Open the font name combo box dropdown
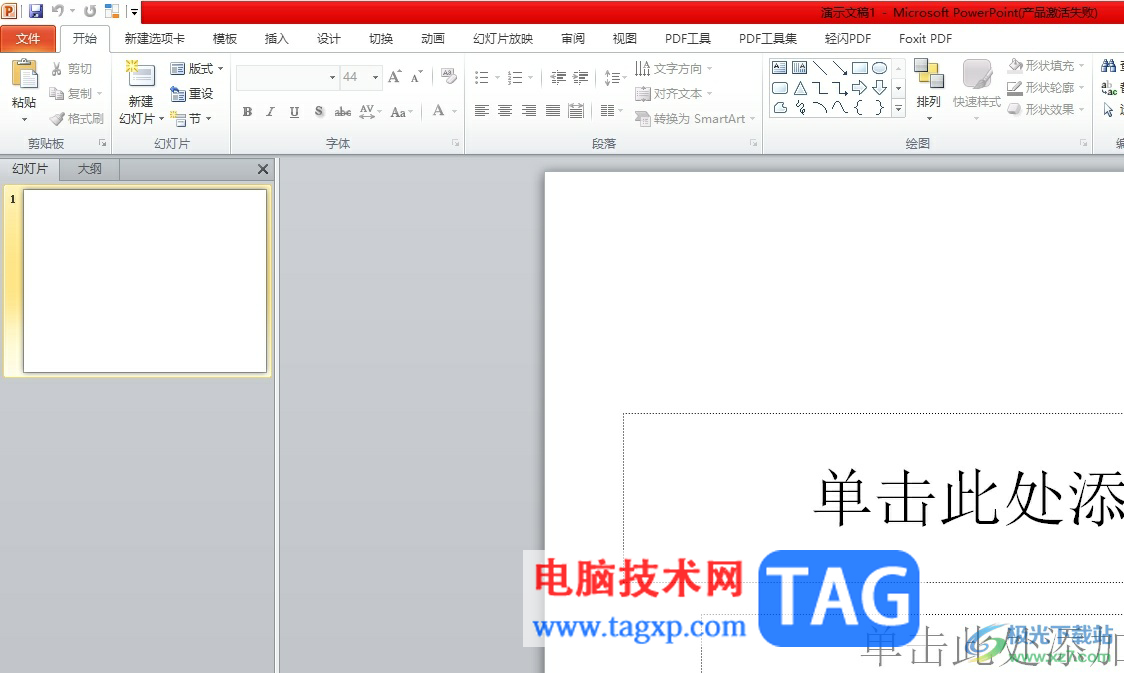This screenshot has width=1124, height=673. pyautogui.click(x=332, y=77)
